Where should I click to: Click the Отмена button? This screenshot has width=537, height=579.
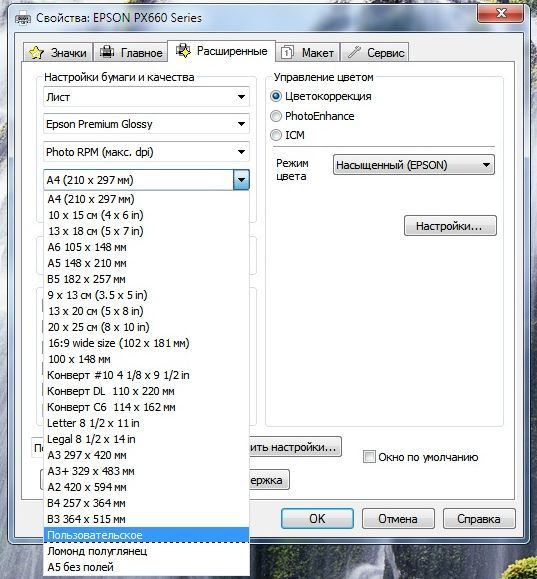coord(398,518)
